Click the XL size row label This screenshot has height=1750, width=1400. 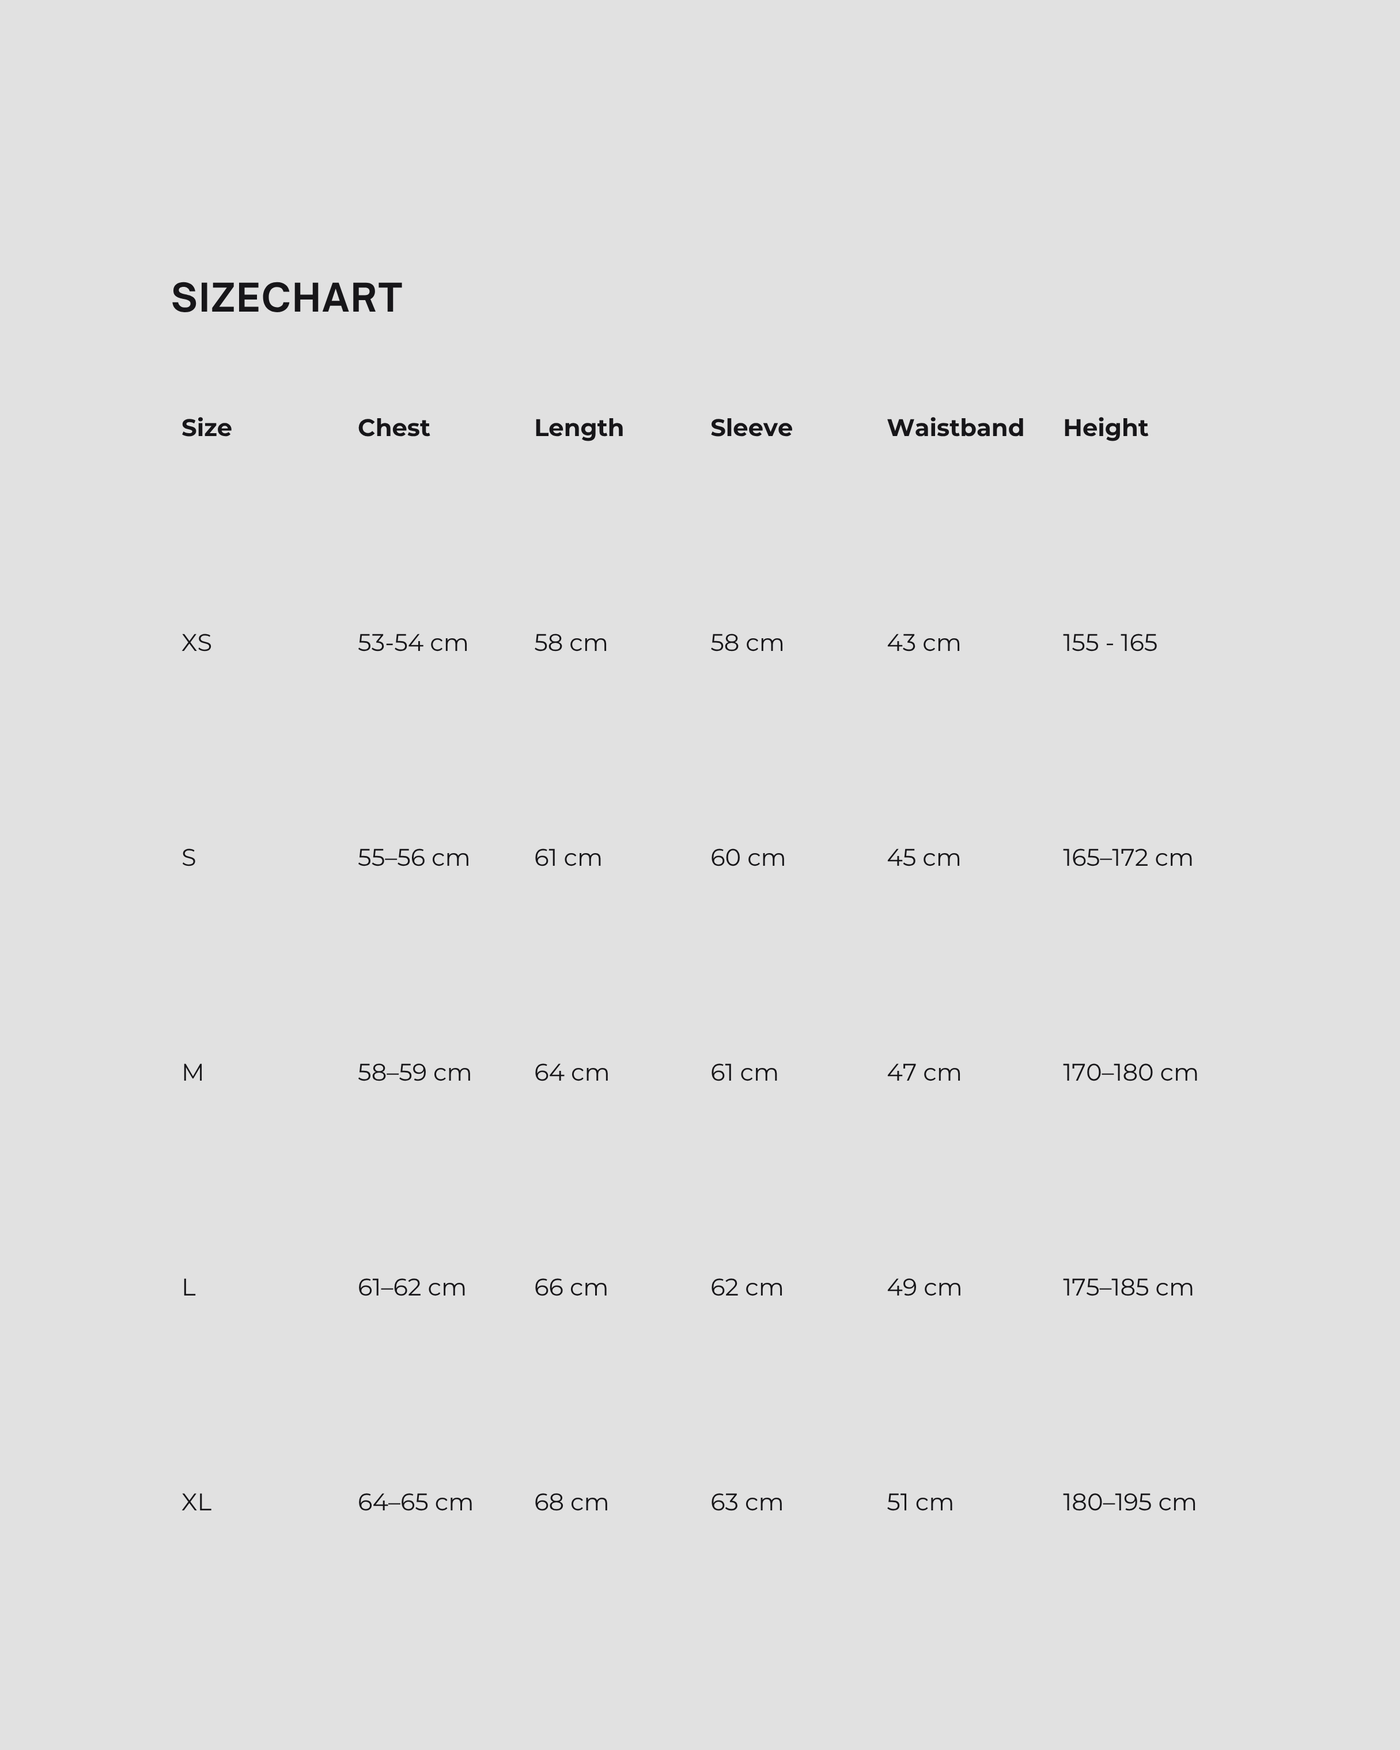196,1502
